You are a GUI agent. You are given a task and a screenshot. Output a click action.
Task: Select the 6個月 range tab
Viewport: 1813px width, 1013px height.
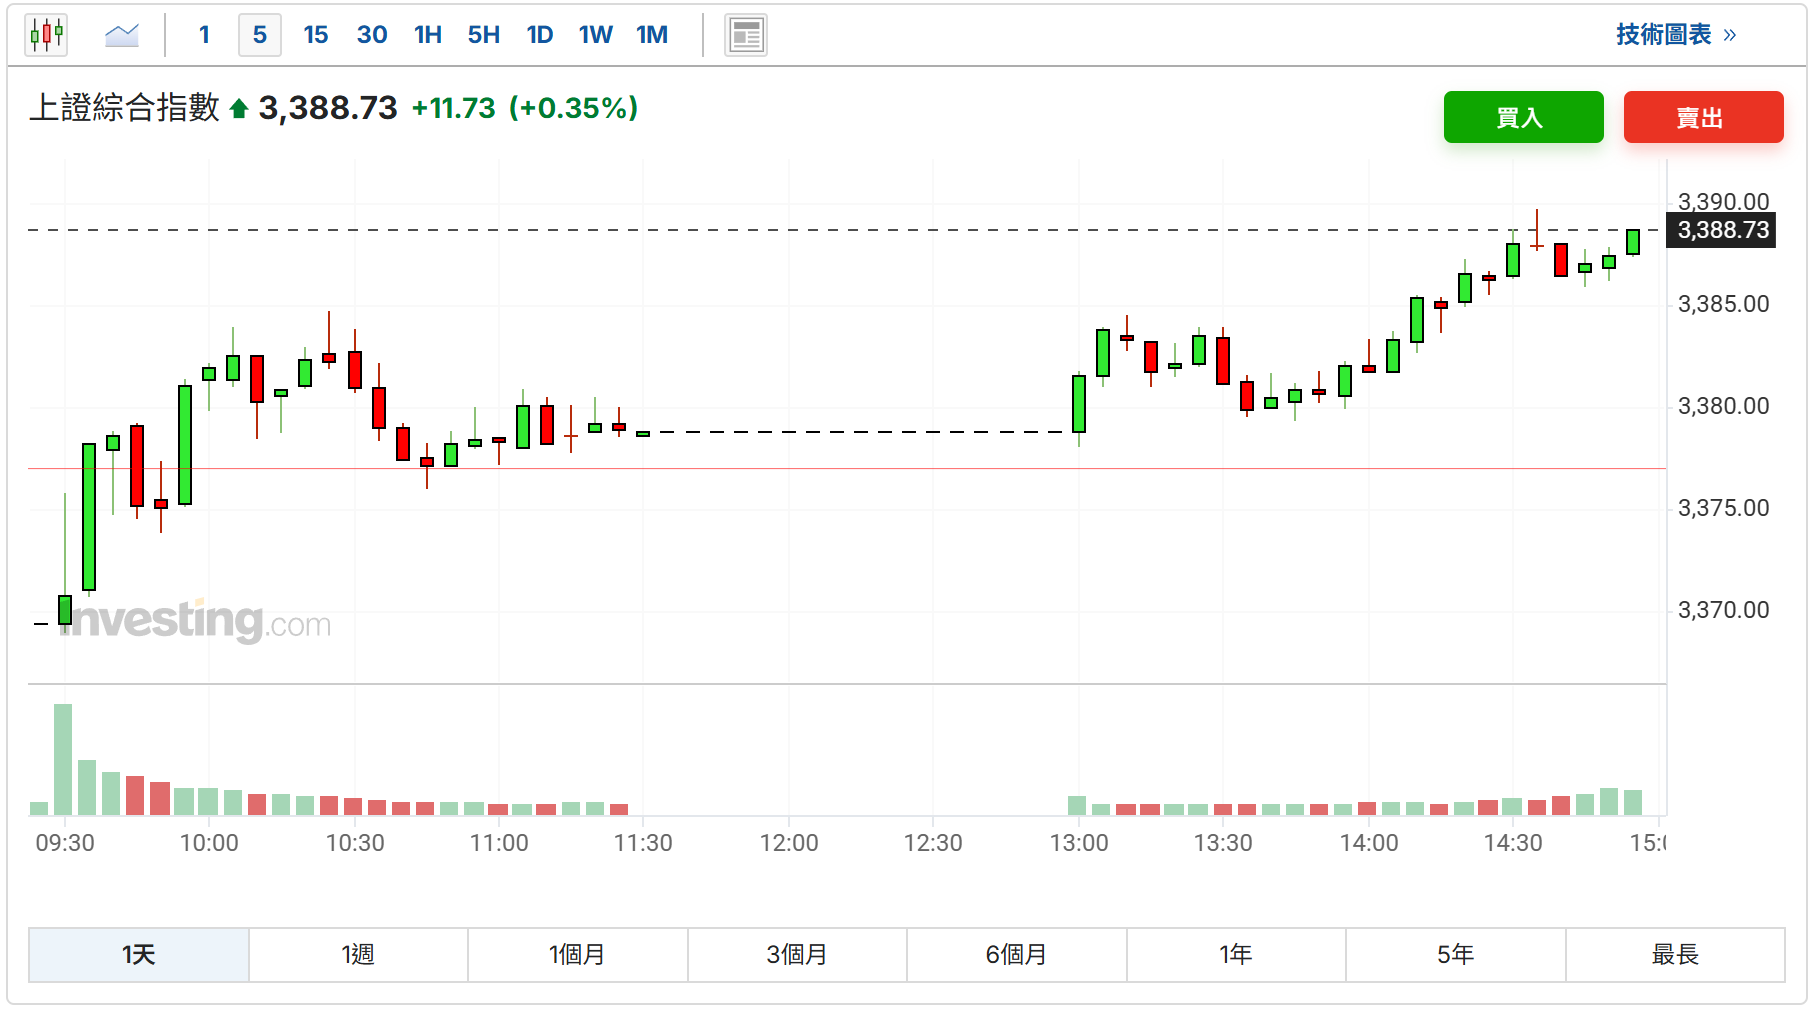1017,955
